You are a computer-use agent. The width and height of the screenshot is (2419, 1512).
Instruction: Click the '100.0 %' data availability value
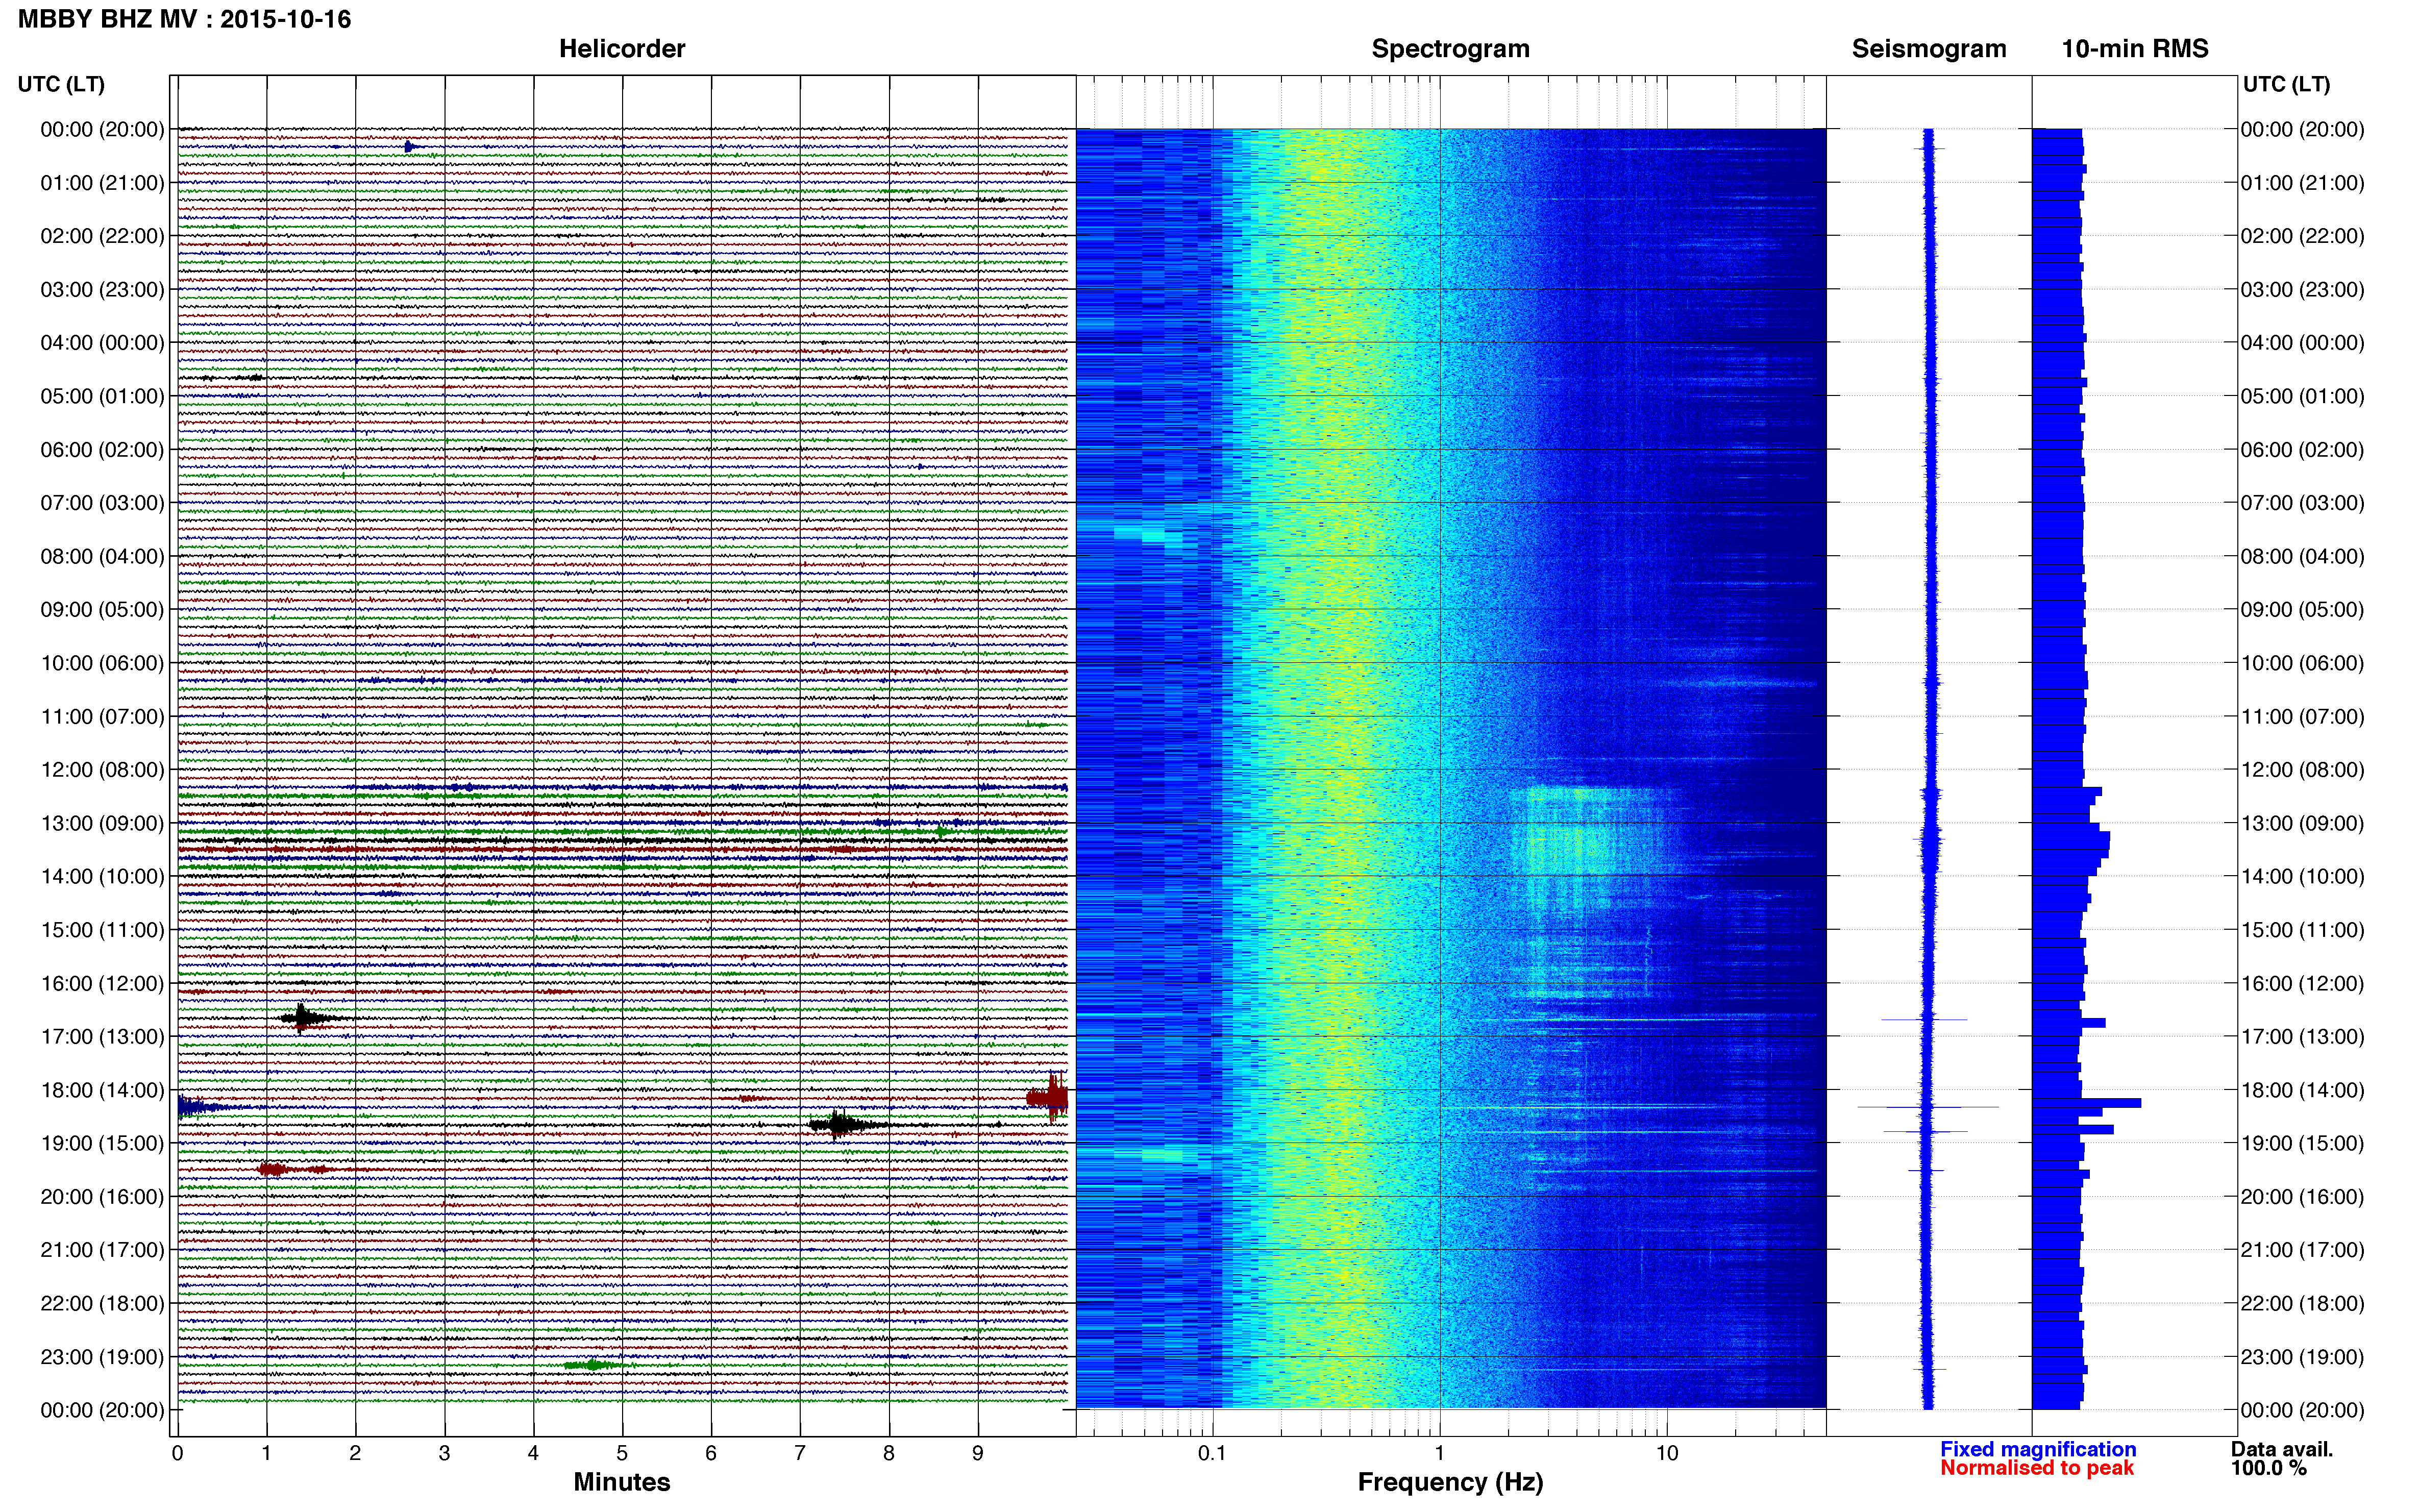(2269, 1468)
